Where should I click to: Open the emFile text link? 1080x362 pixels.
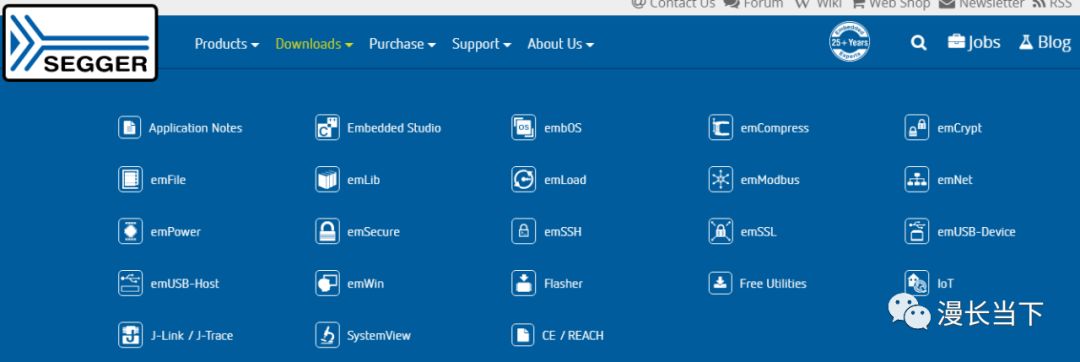168,180
